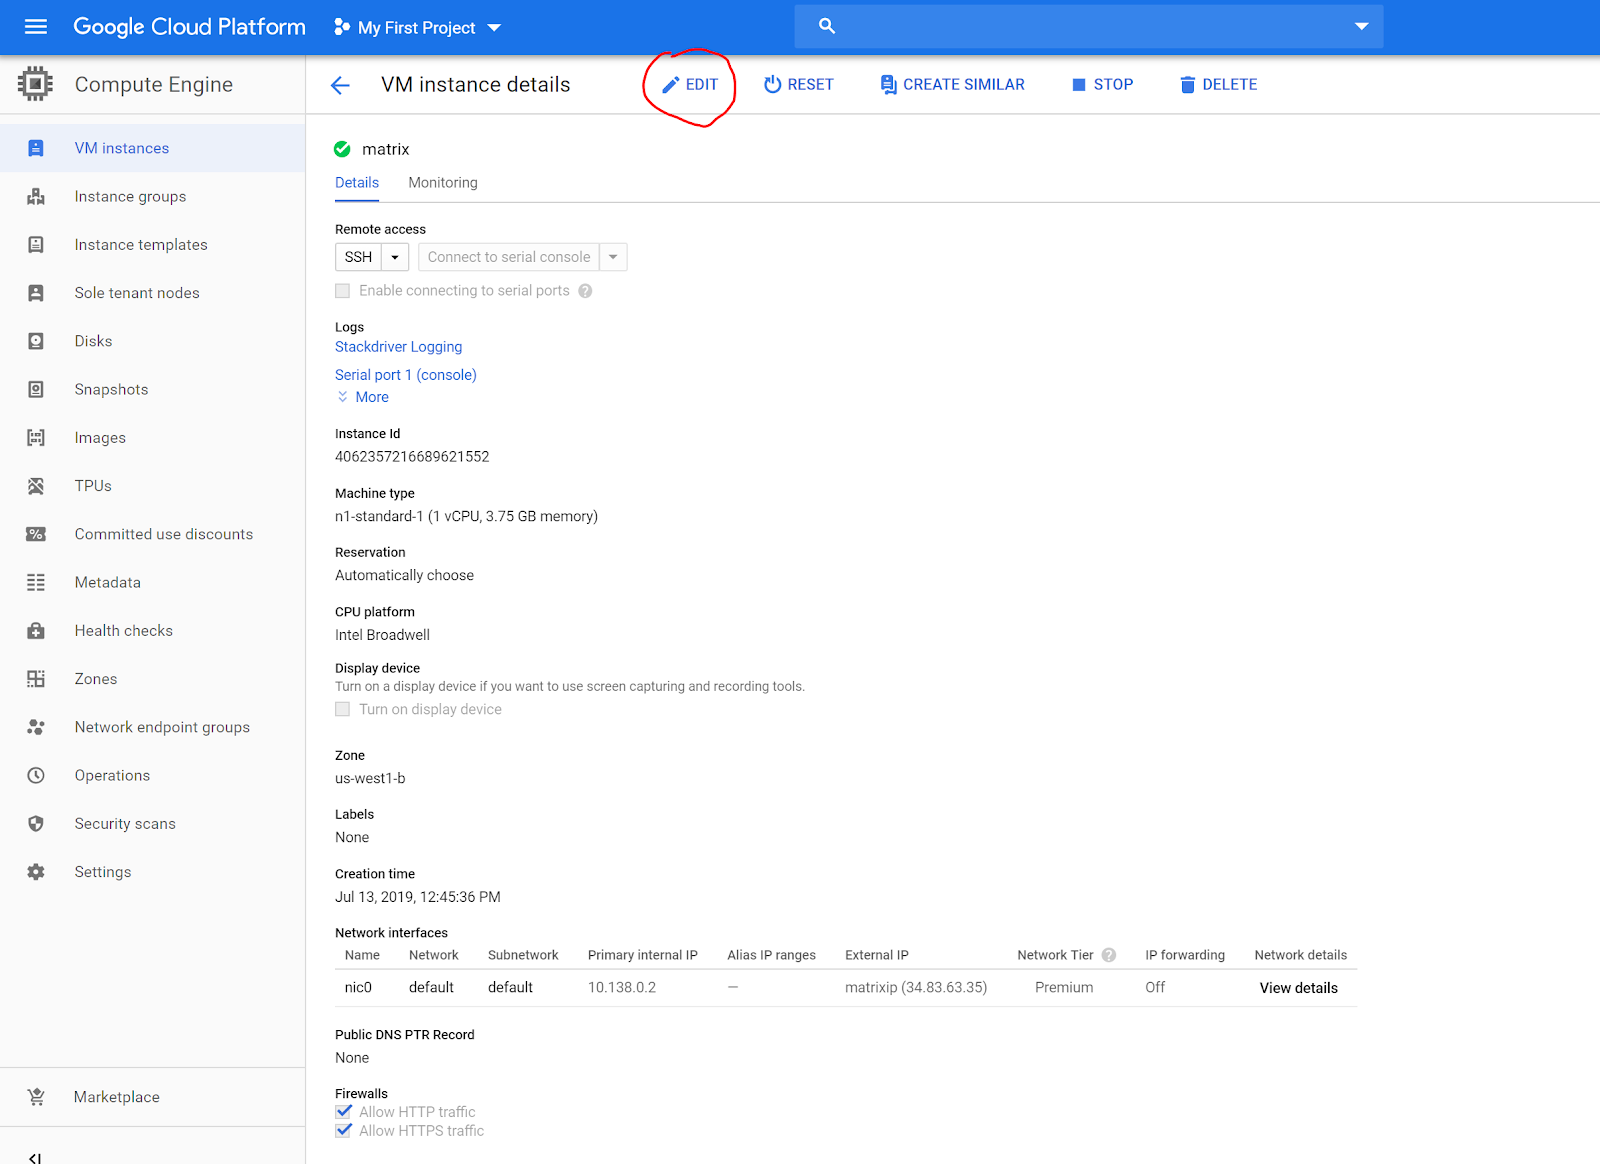Open Stackdriver Logging link
This screenshot has width=1600, height=1164.
pyautogui.click(x=398, y=347)
